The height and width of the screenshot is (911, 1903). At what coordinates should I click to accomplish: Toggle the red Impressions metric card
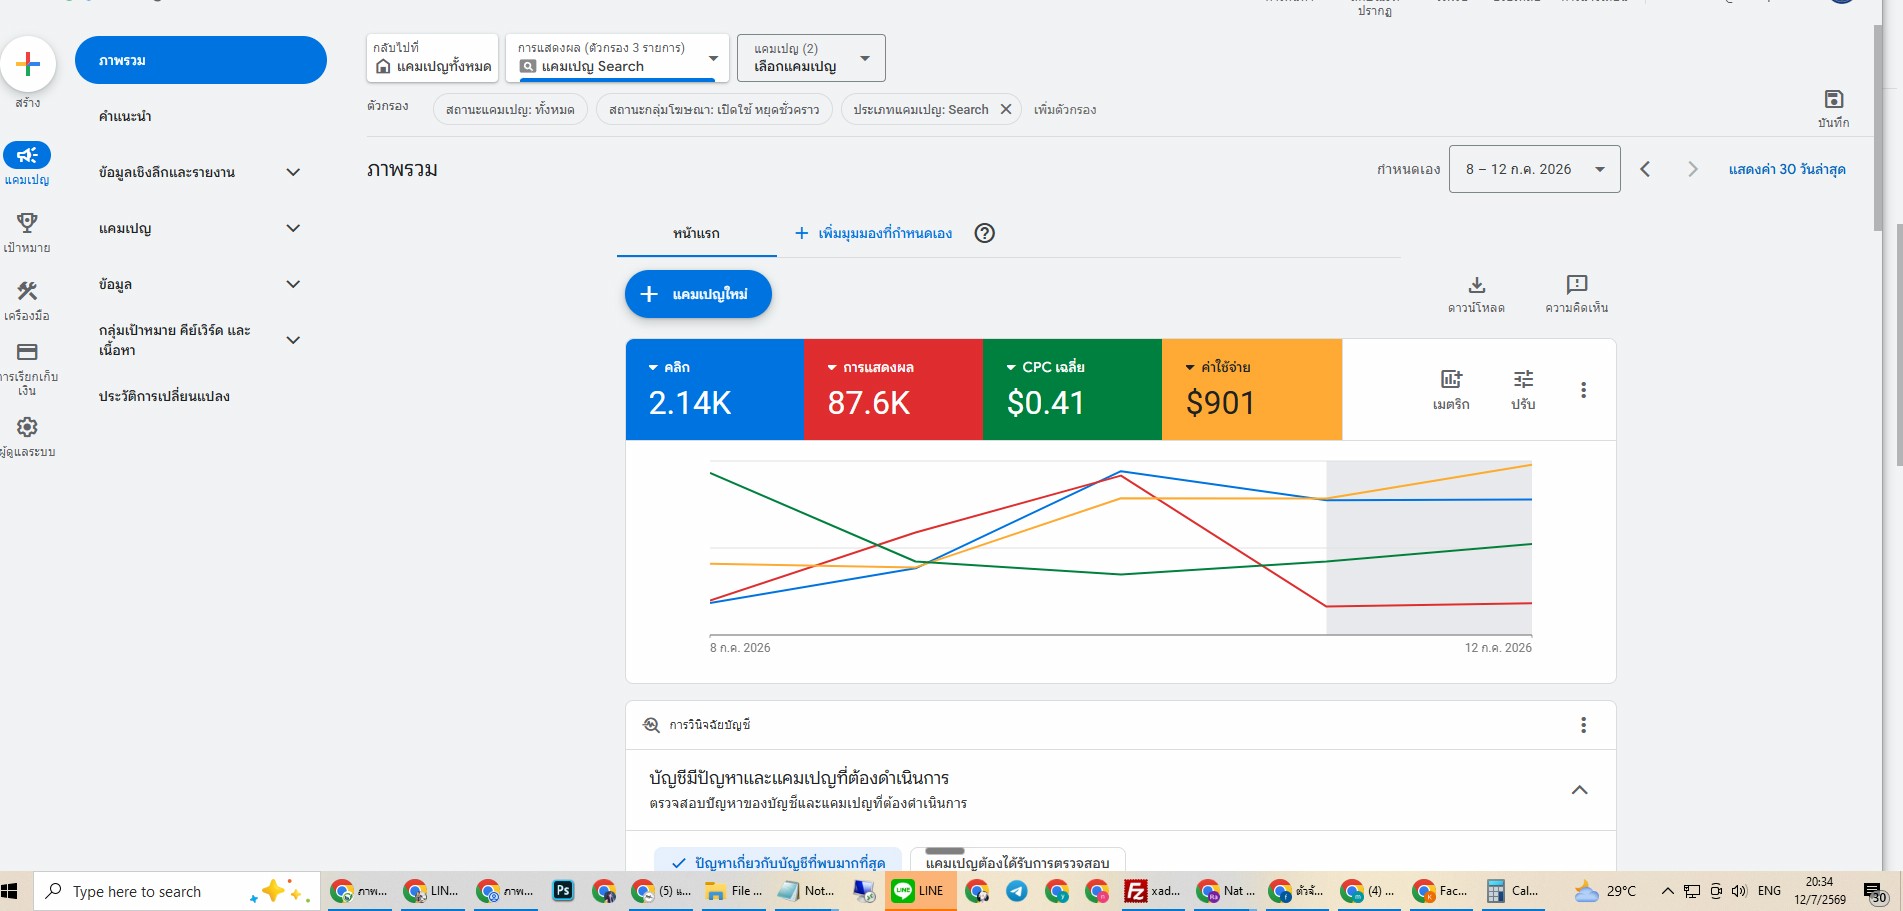[x=893, y=389]
